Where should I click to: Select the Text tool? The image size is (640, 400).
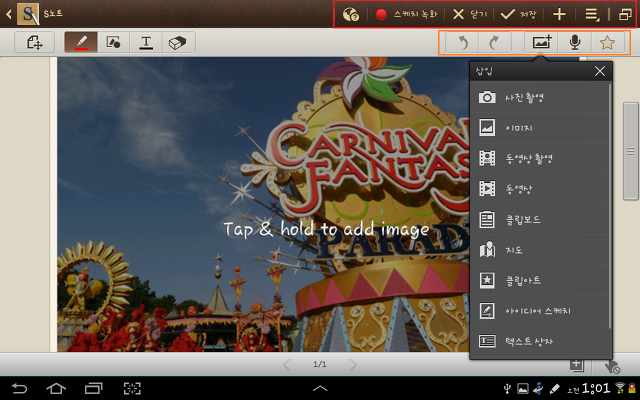point(146,42)
